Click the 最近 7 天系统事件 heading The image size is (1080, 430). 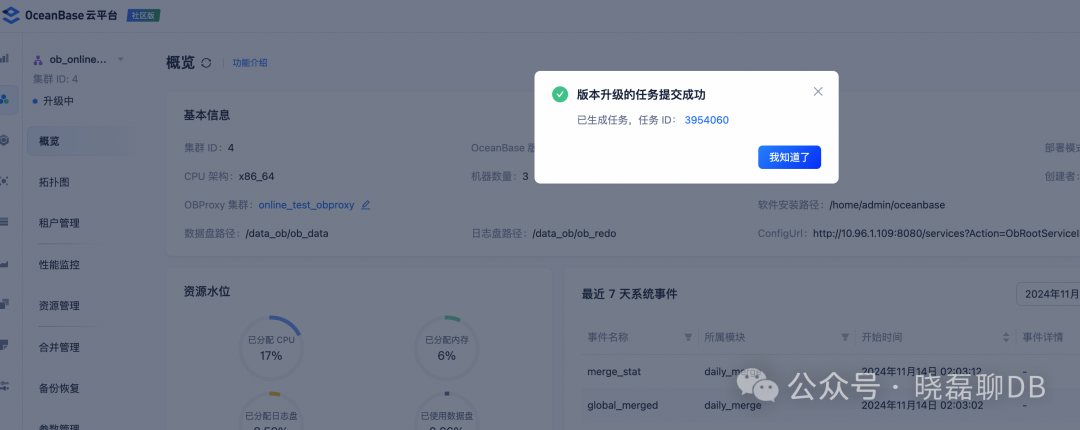630,294
